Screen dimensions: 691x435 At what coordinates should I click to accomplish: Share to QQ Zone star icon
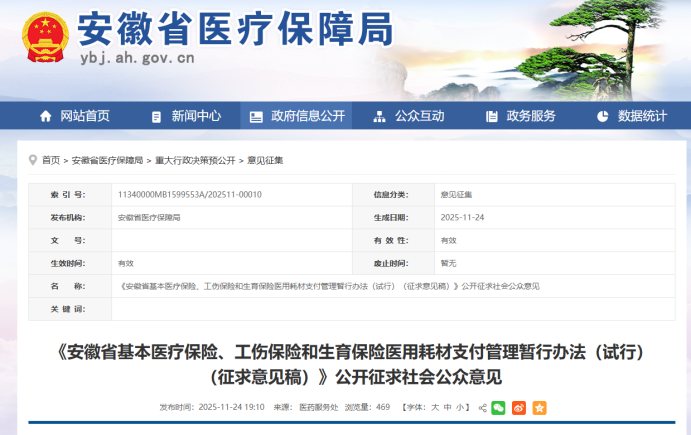[x=539, y=408]
